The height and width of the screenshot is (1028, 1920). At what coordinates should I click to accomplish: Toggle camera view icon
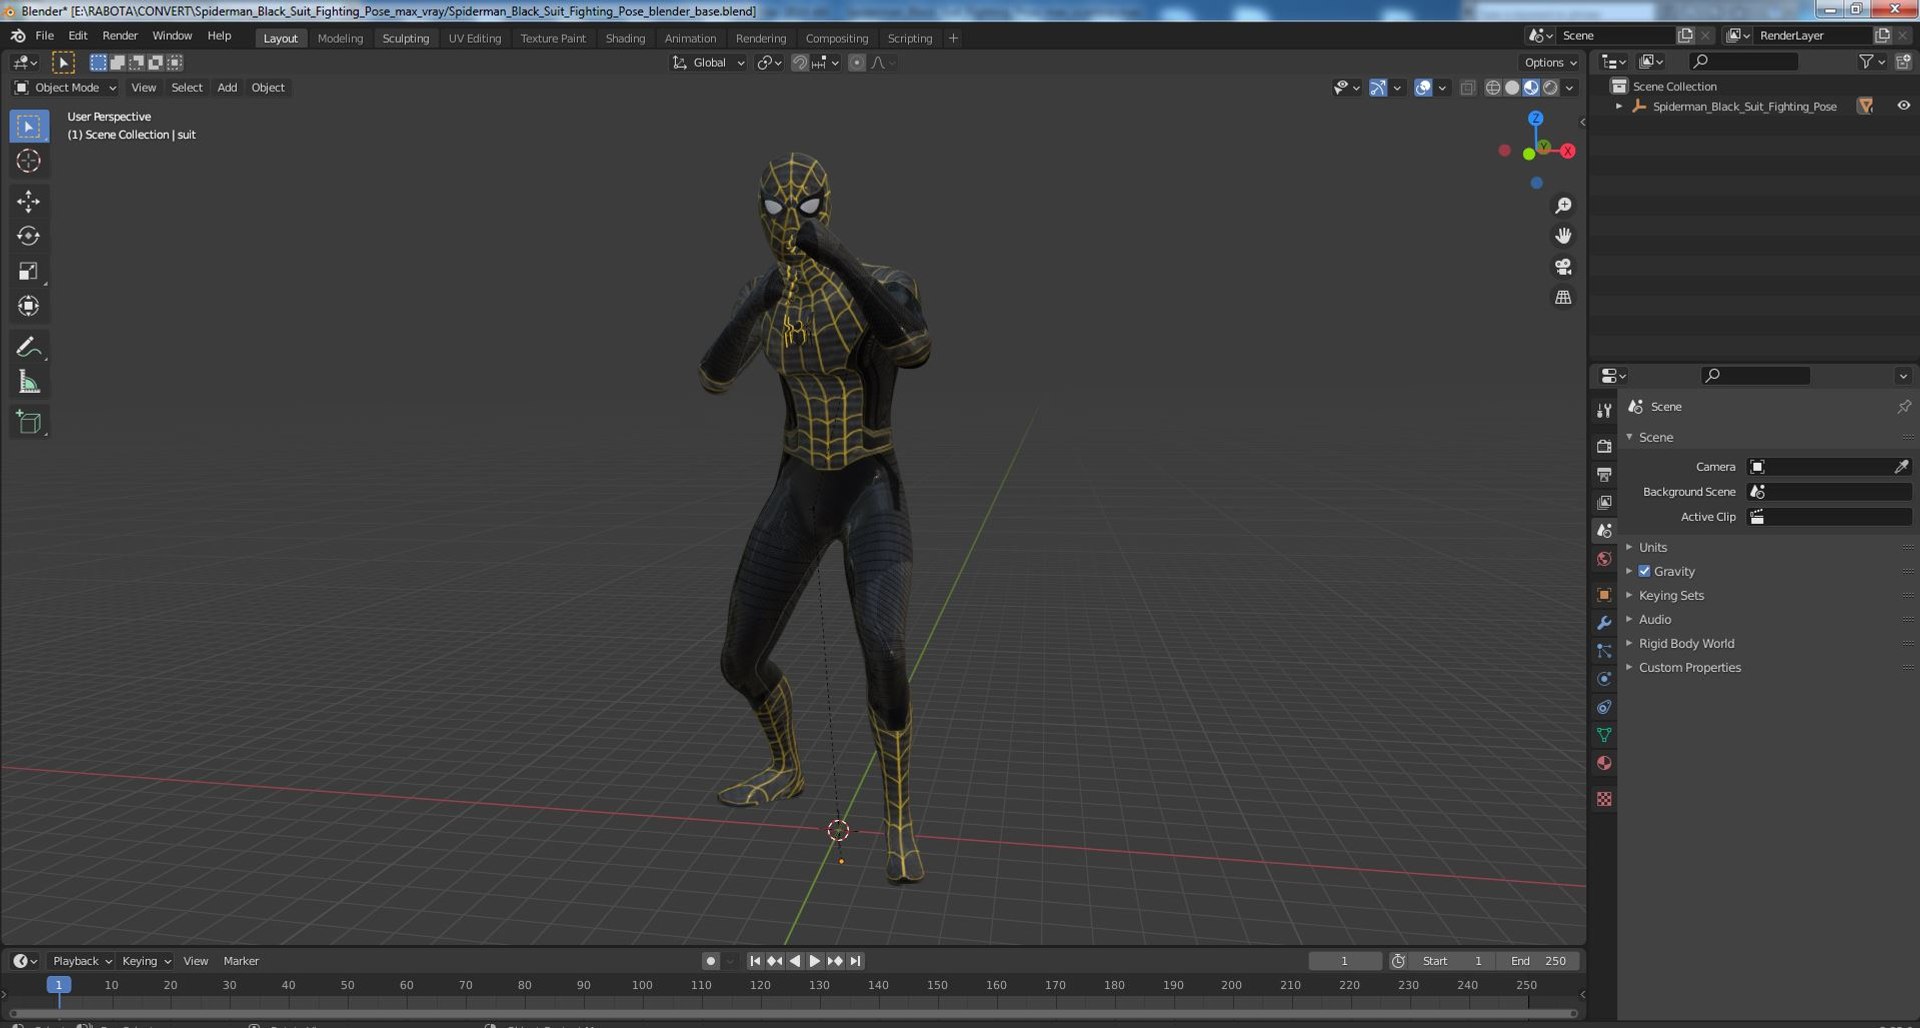1563,267
